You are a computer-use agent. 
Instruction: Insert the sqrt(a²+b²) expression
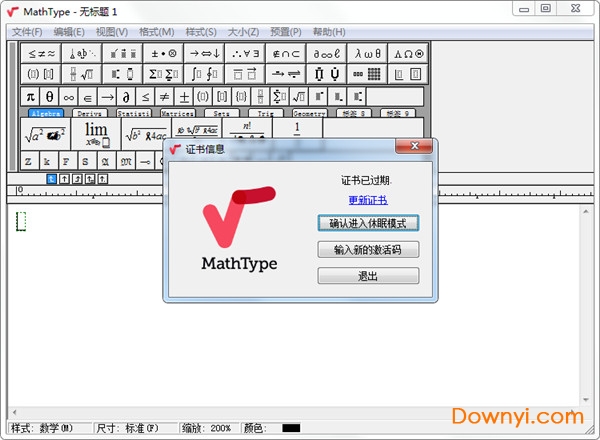click(x=46, y=134)
